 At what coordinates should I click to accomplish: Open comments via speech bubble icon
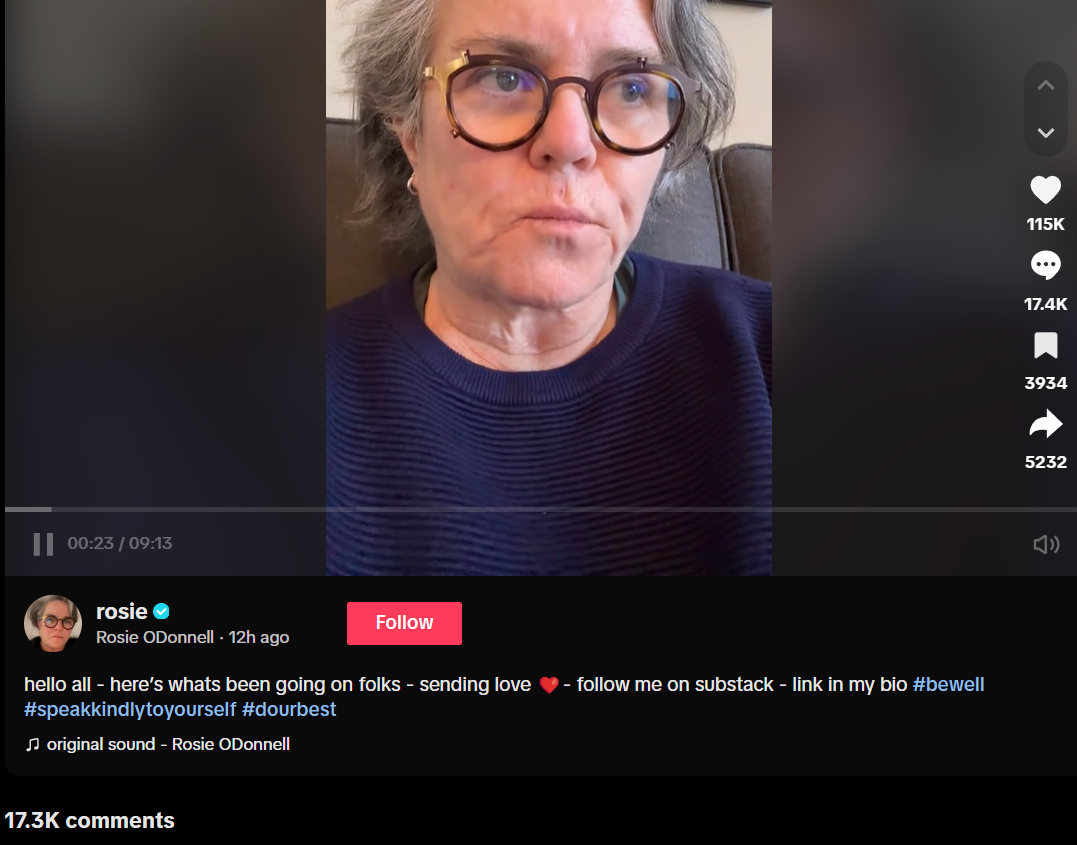(x=1045, y=265)
